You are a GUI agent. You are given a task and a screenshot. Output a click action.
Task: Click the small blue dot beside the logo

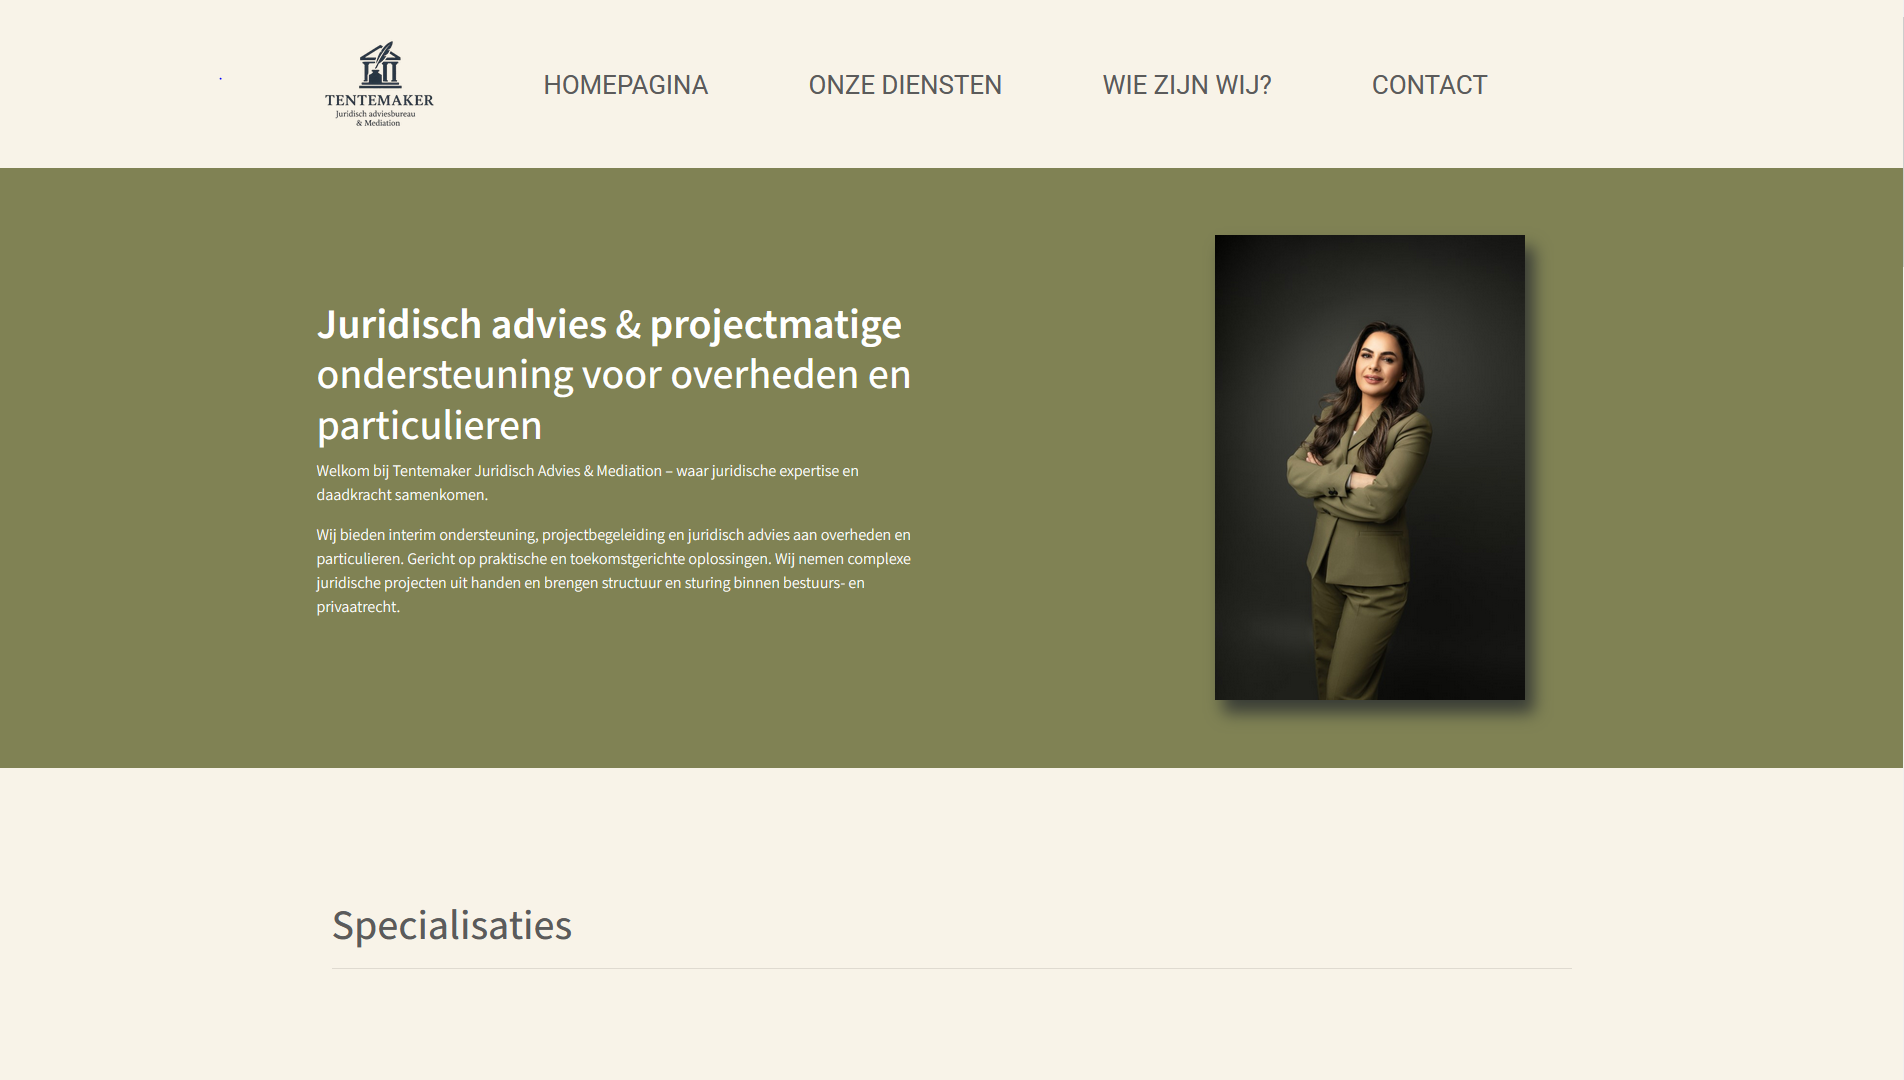pos(220,78)
